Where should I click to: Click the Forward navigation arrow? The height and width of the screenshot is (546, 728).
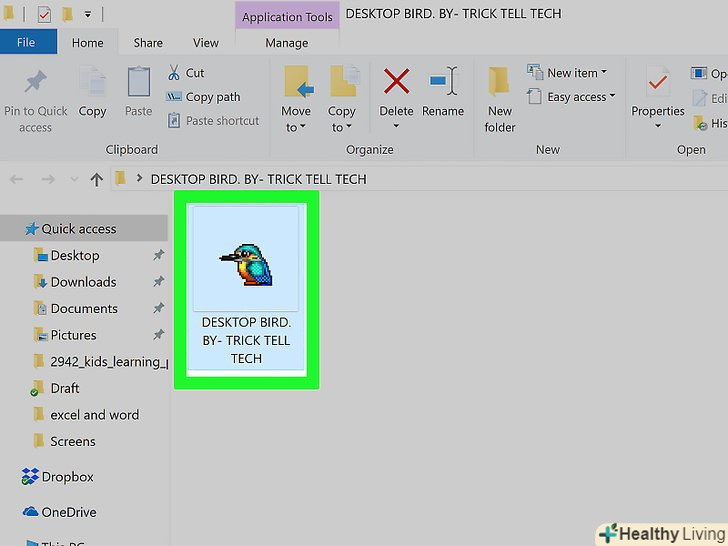(x=48, y=179)
